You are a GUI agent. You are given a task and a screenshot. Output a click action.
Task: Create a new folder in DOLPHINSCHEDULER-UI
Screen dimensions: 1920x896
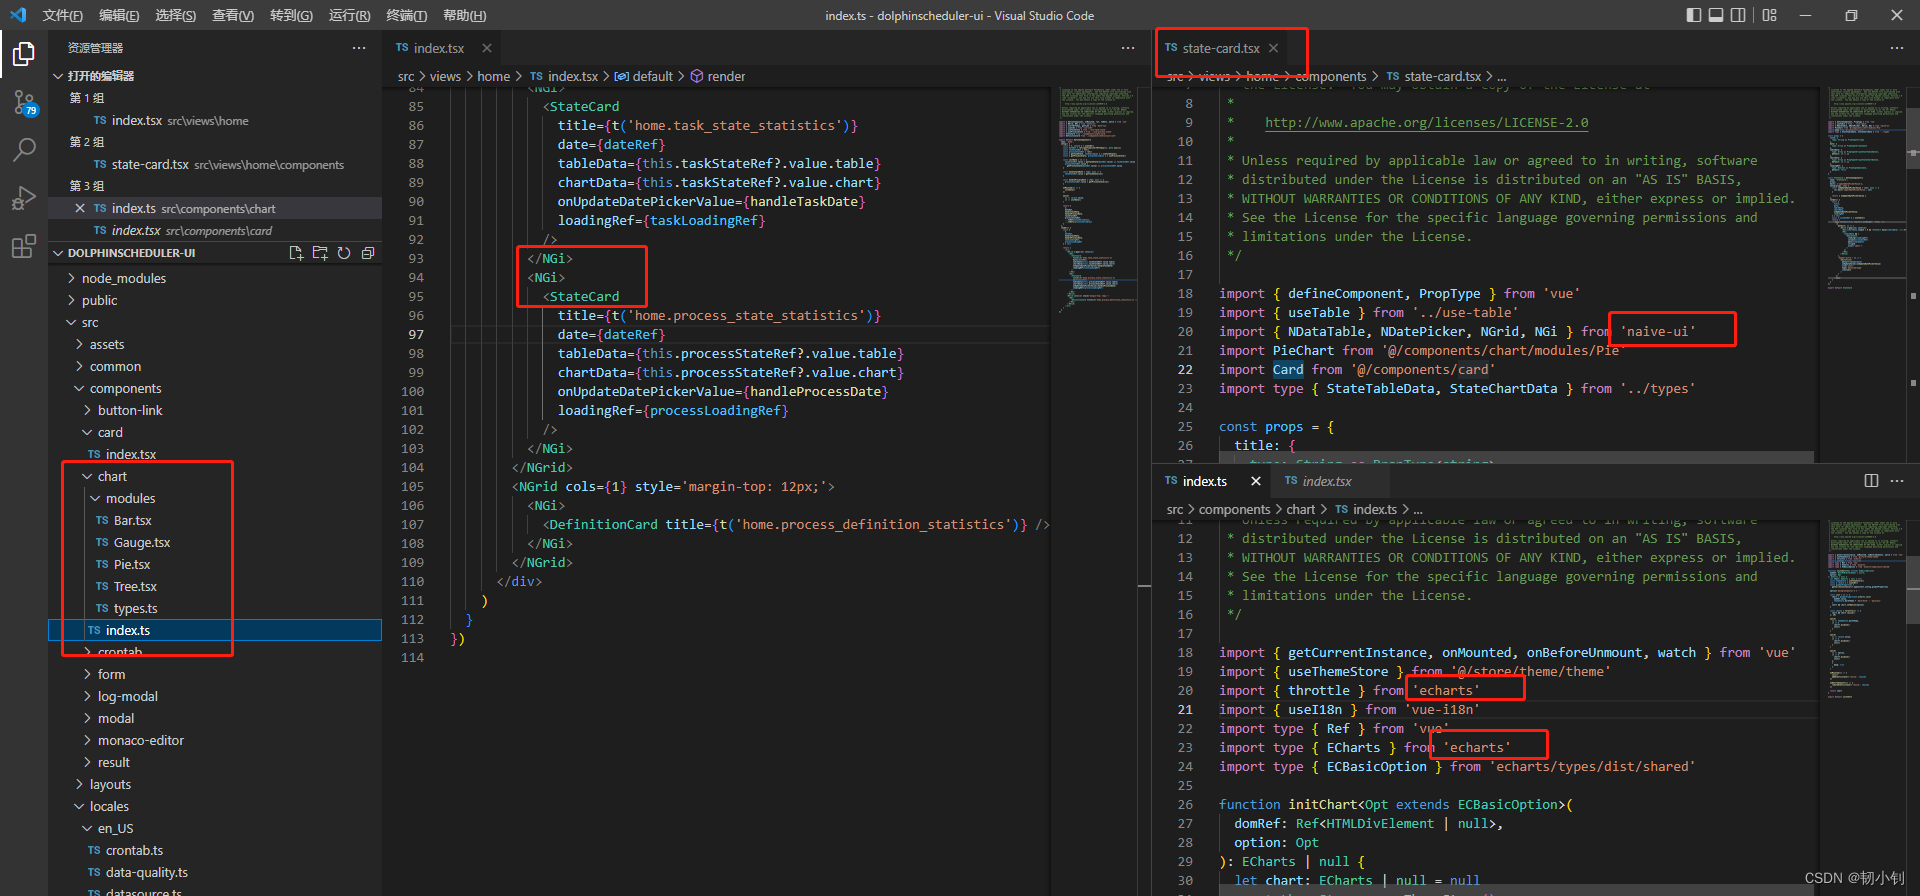320,253
